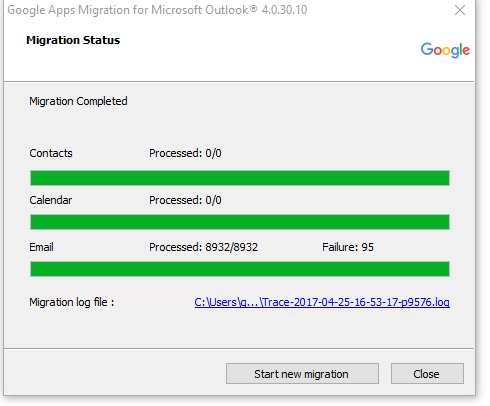Click the Migration Completed status text
The width and height of the screenshot is (490, 406).
tap(78, 101)
